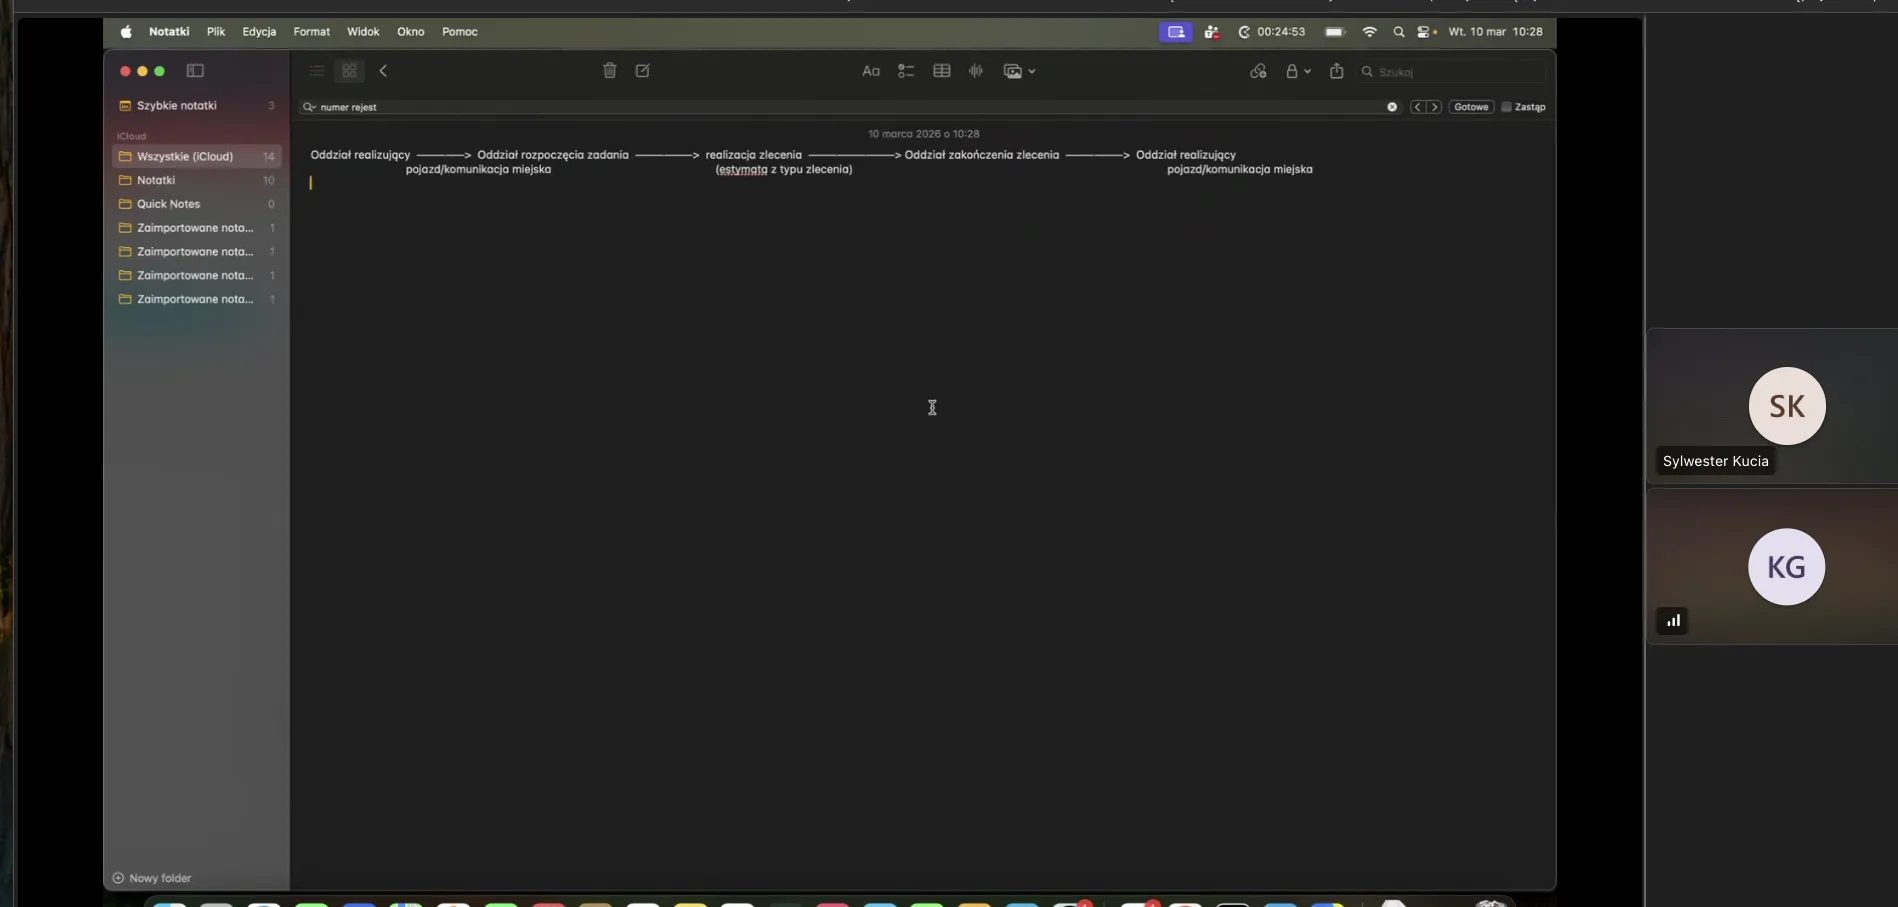Expand the lock note dropdown
The width and height of the screenshot is (1898, 907).
pos(1298,71)
